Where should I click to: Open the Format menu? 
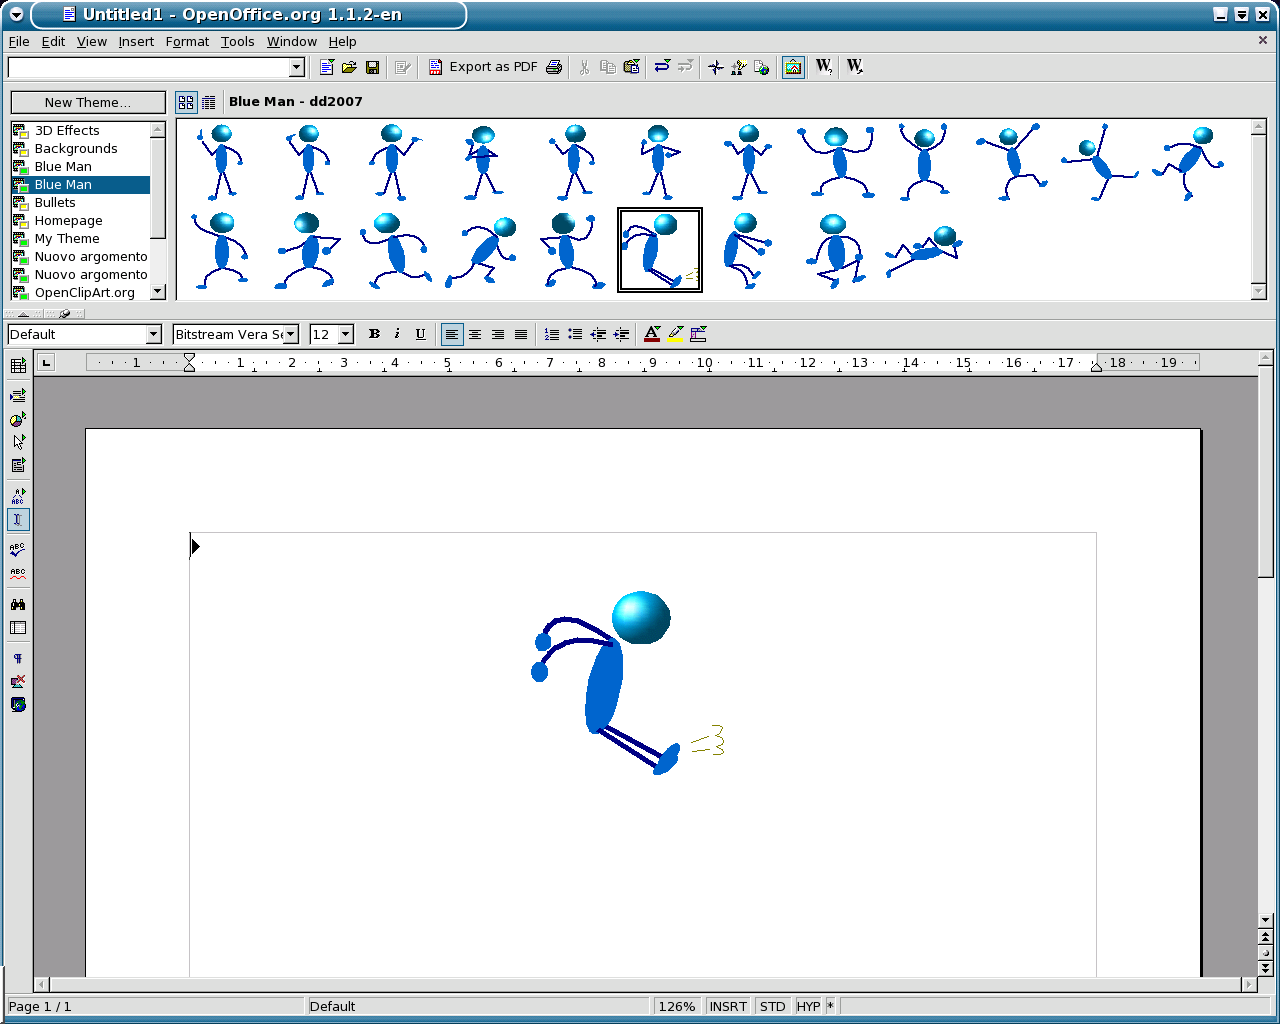click(x=187, y=42)
